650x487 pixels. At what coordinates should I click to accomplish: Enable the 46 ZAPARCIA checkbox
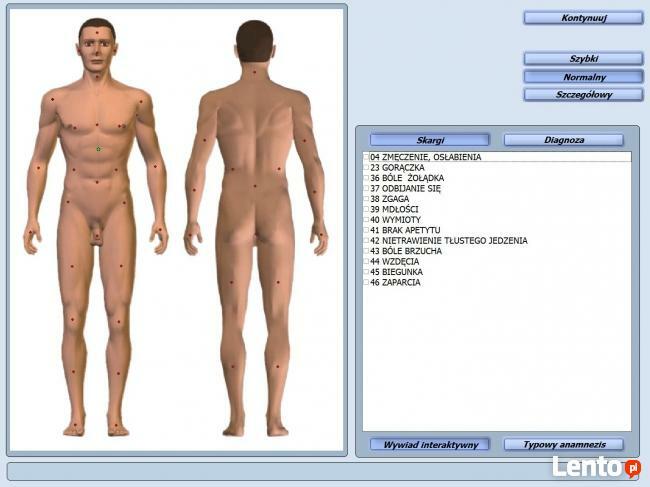pyautogui.click(x=367, y=283)
